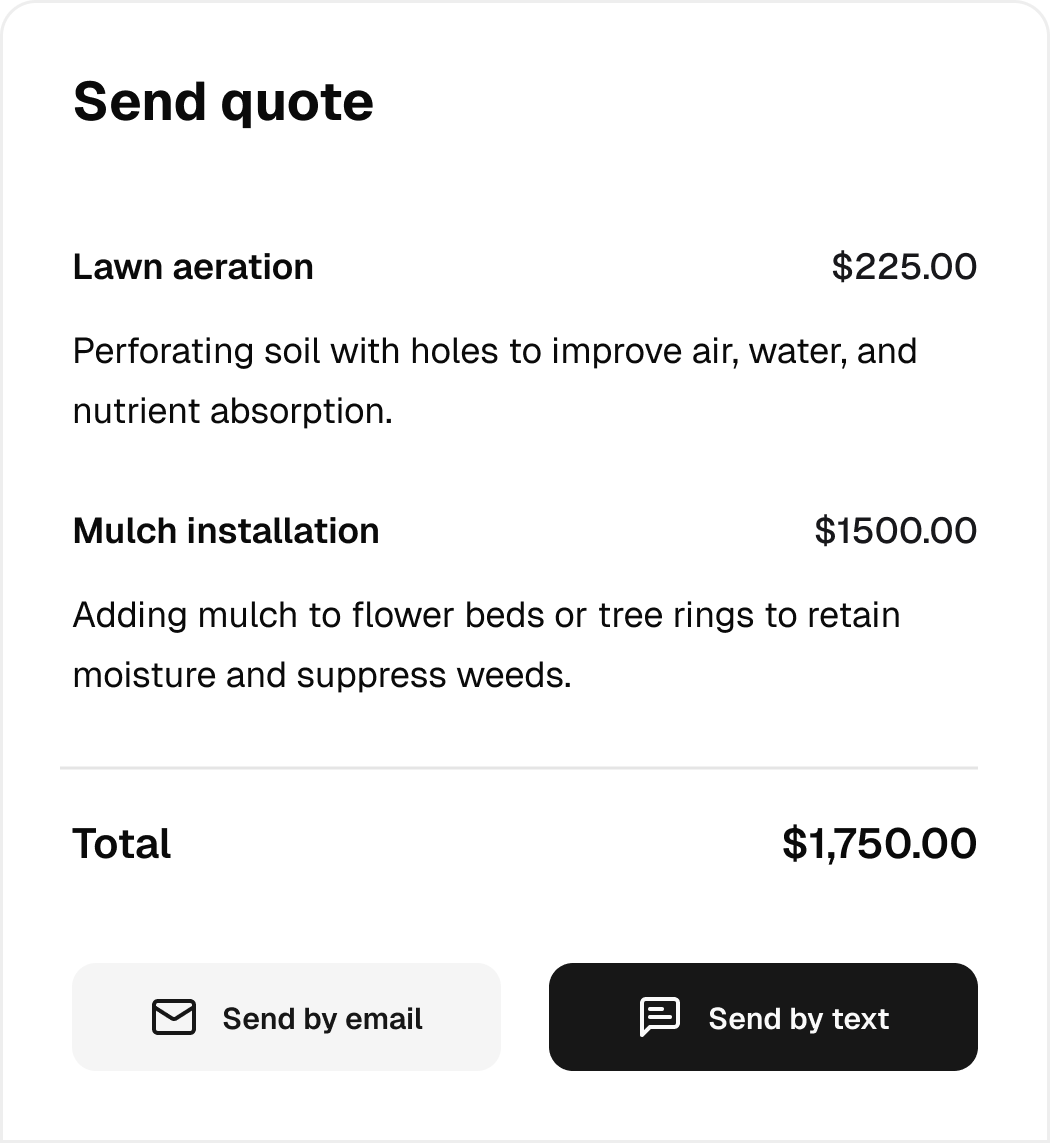
Task: Click the 'nutrient absorption.' description line
Action: [232, 412]
